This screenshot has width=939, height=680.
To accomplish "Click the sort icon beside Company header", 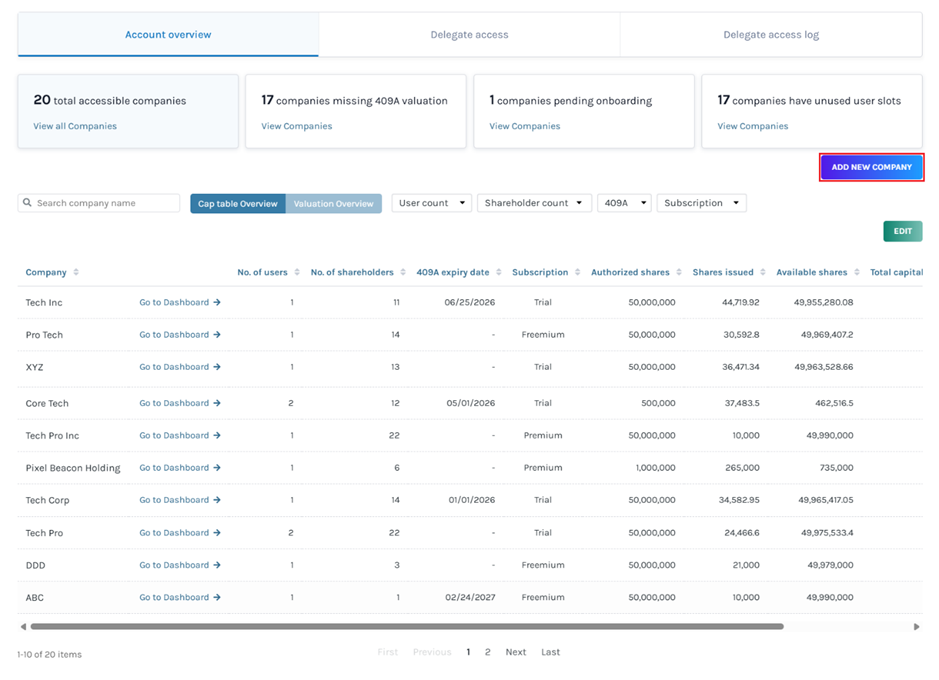I will pos(76,273).
